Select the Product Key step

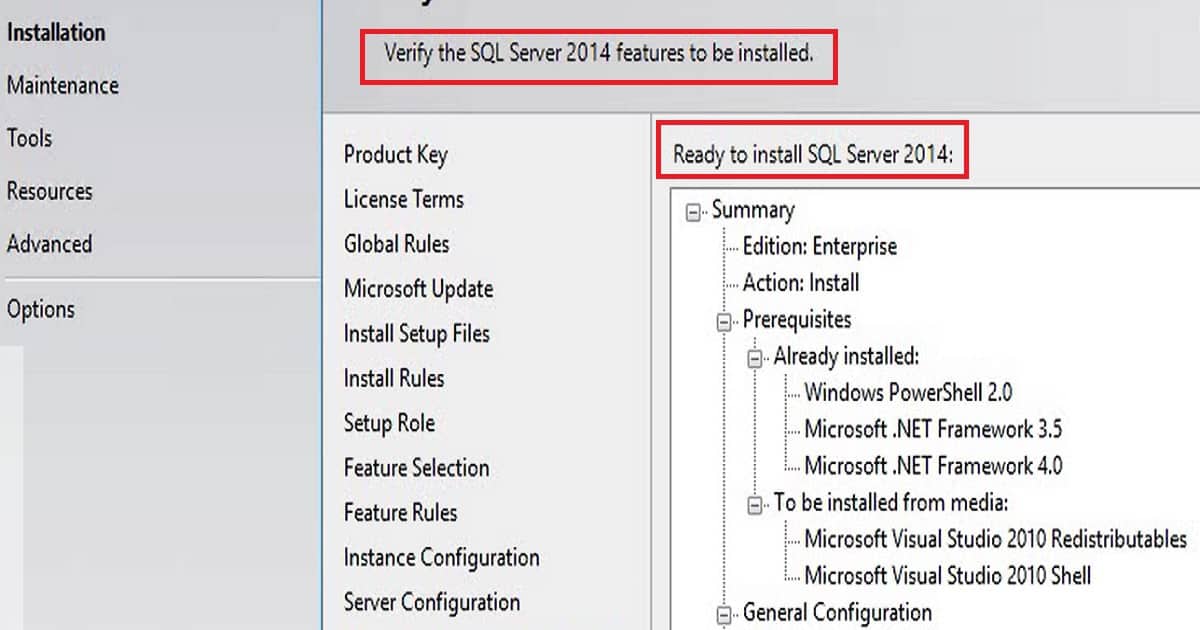396,155
